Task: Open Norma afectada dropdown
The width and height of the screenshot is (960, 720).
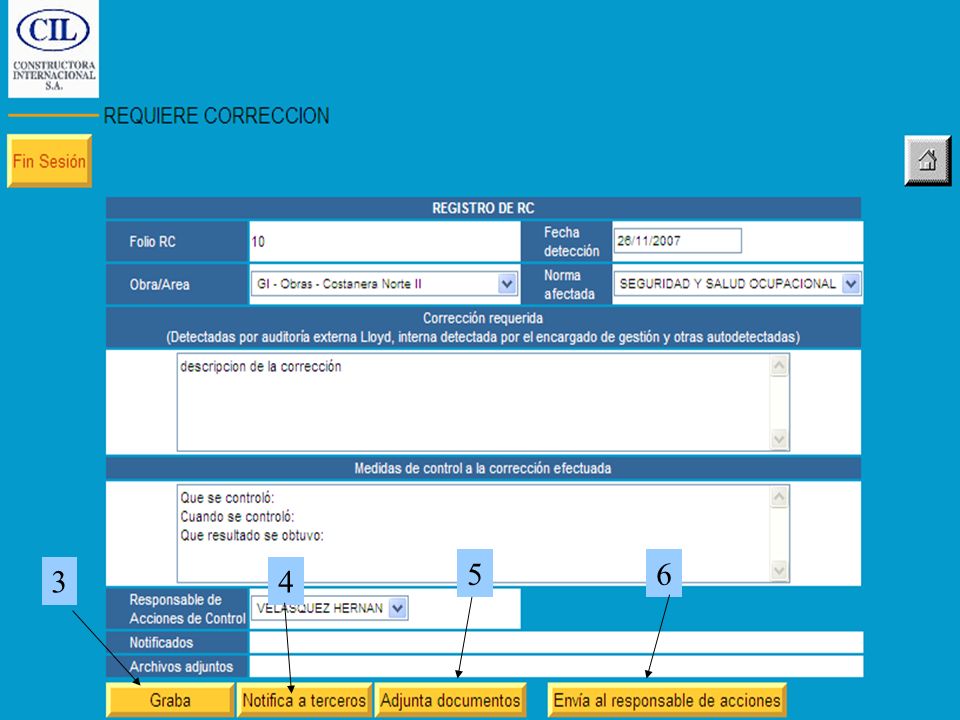Action: coord(738,284)
